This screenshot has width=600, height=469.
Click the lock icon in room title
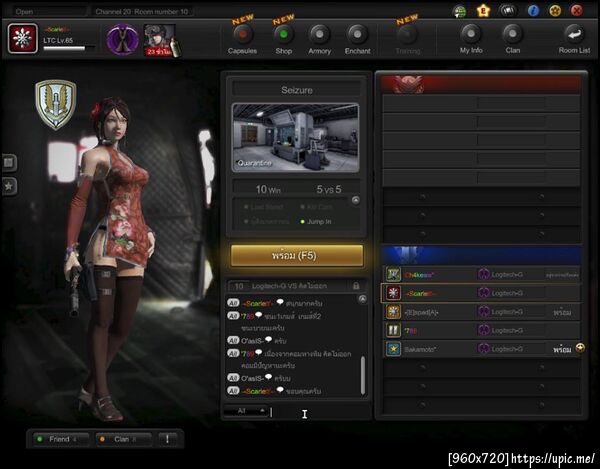click(x=356, y=286)
